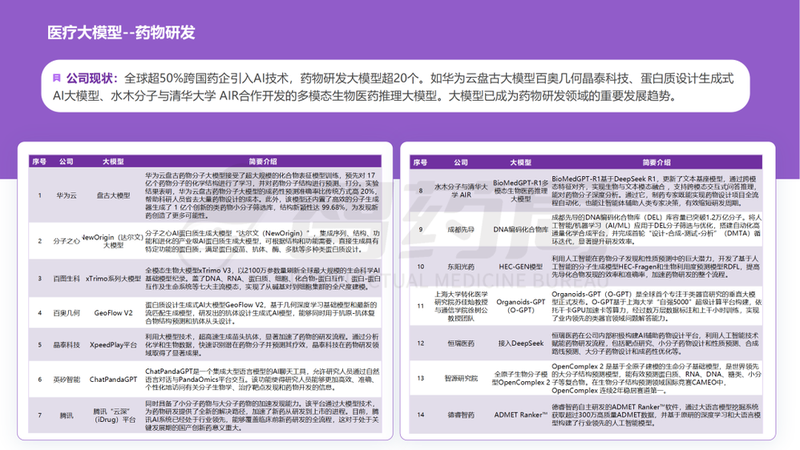Screen dimensions: 800x450
Task: Select the model cell 接入DeepSeek
Action: [x=520, y=343]
